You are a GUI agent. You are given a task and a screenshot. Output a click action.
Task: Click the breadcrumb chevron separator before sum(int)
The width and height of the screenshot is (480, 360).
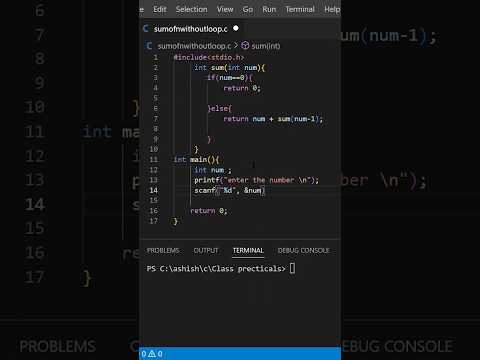(236, 45)
